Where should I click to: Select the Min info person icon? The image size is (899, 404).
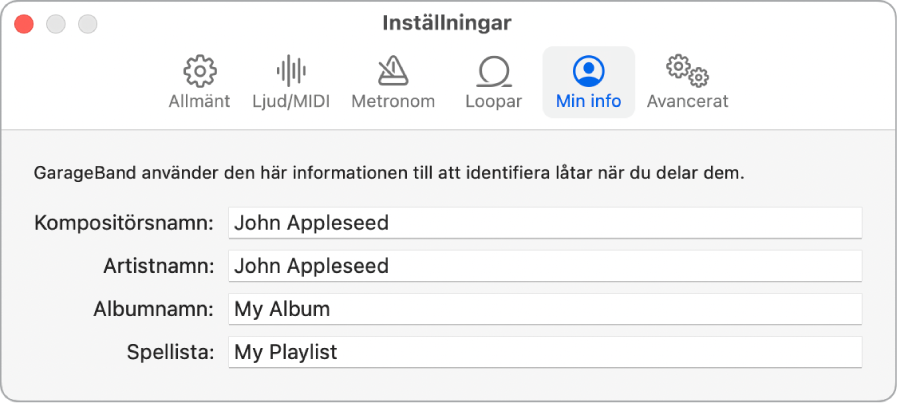pos(589,71)
